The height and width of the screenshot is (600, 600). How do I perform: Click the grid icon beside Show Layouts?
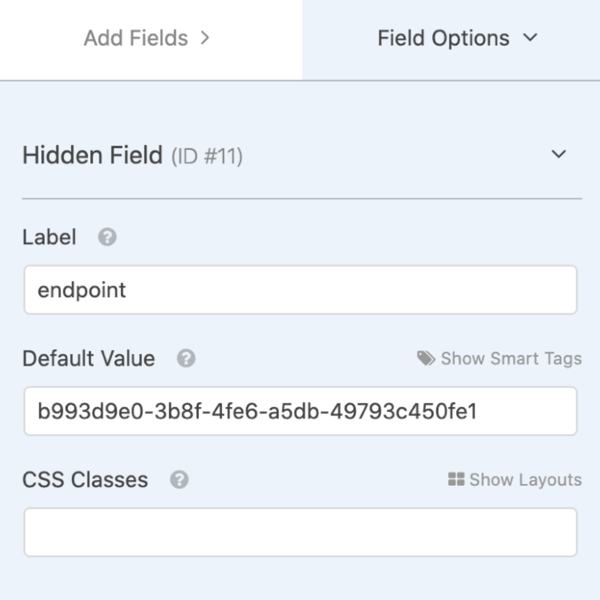[x=456, y=480]
